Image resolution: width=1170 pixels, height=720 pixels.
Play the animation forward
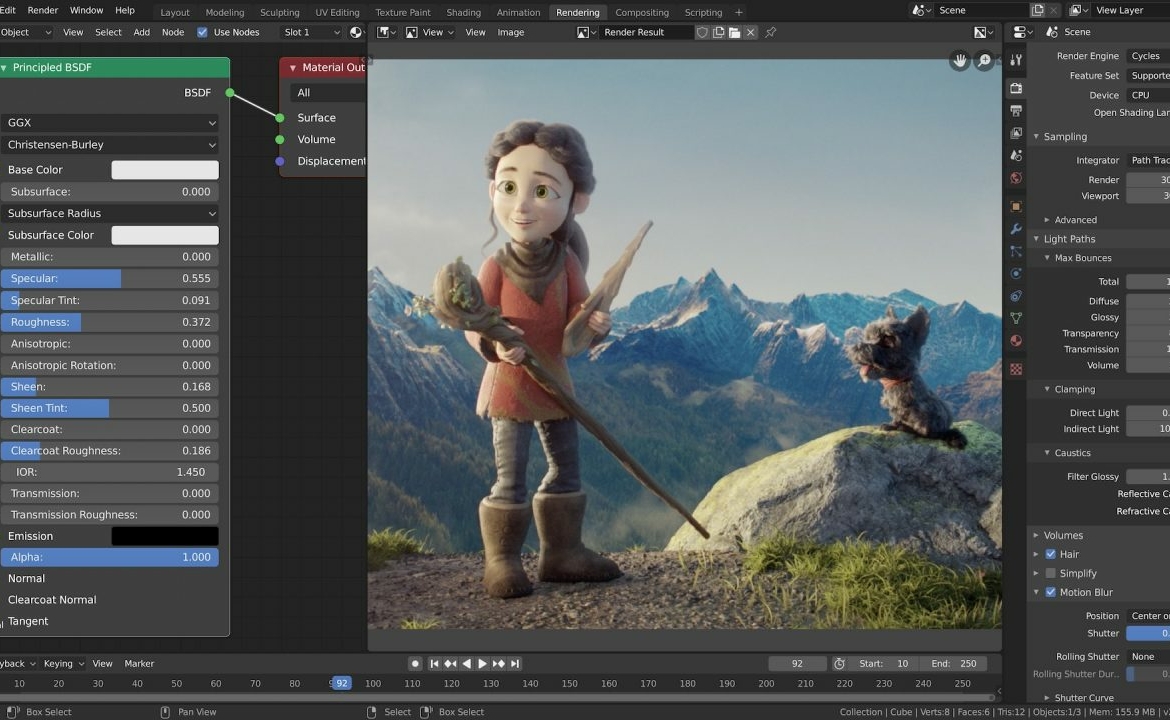[482, 663]
